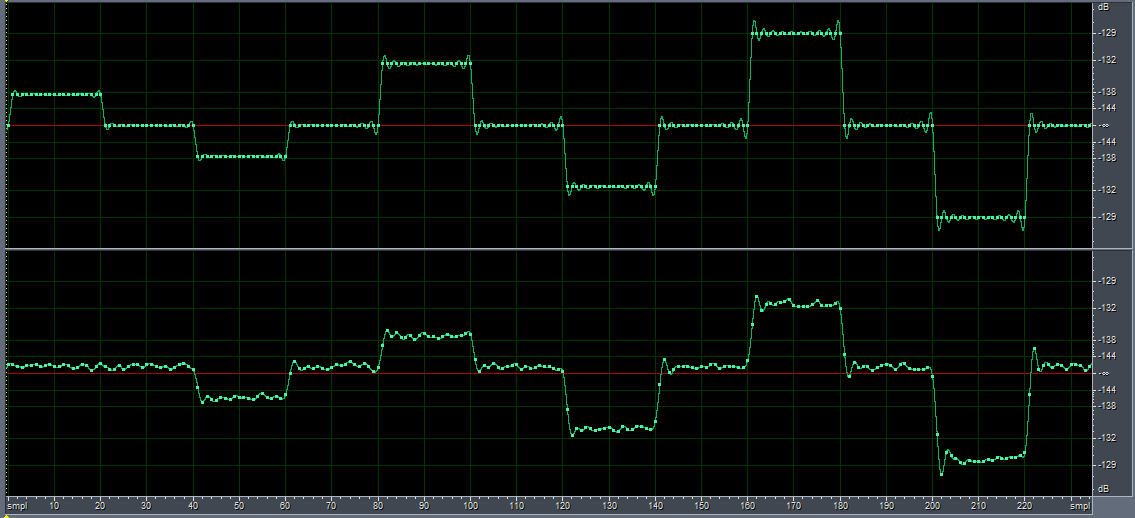This screenshot has width=1135, height=518.
Task: Click the dB unit label below the lower channel scale
Action: tap(1104, 488)
